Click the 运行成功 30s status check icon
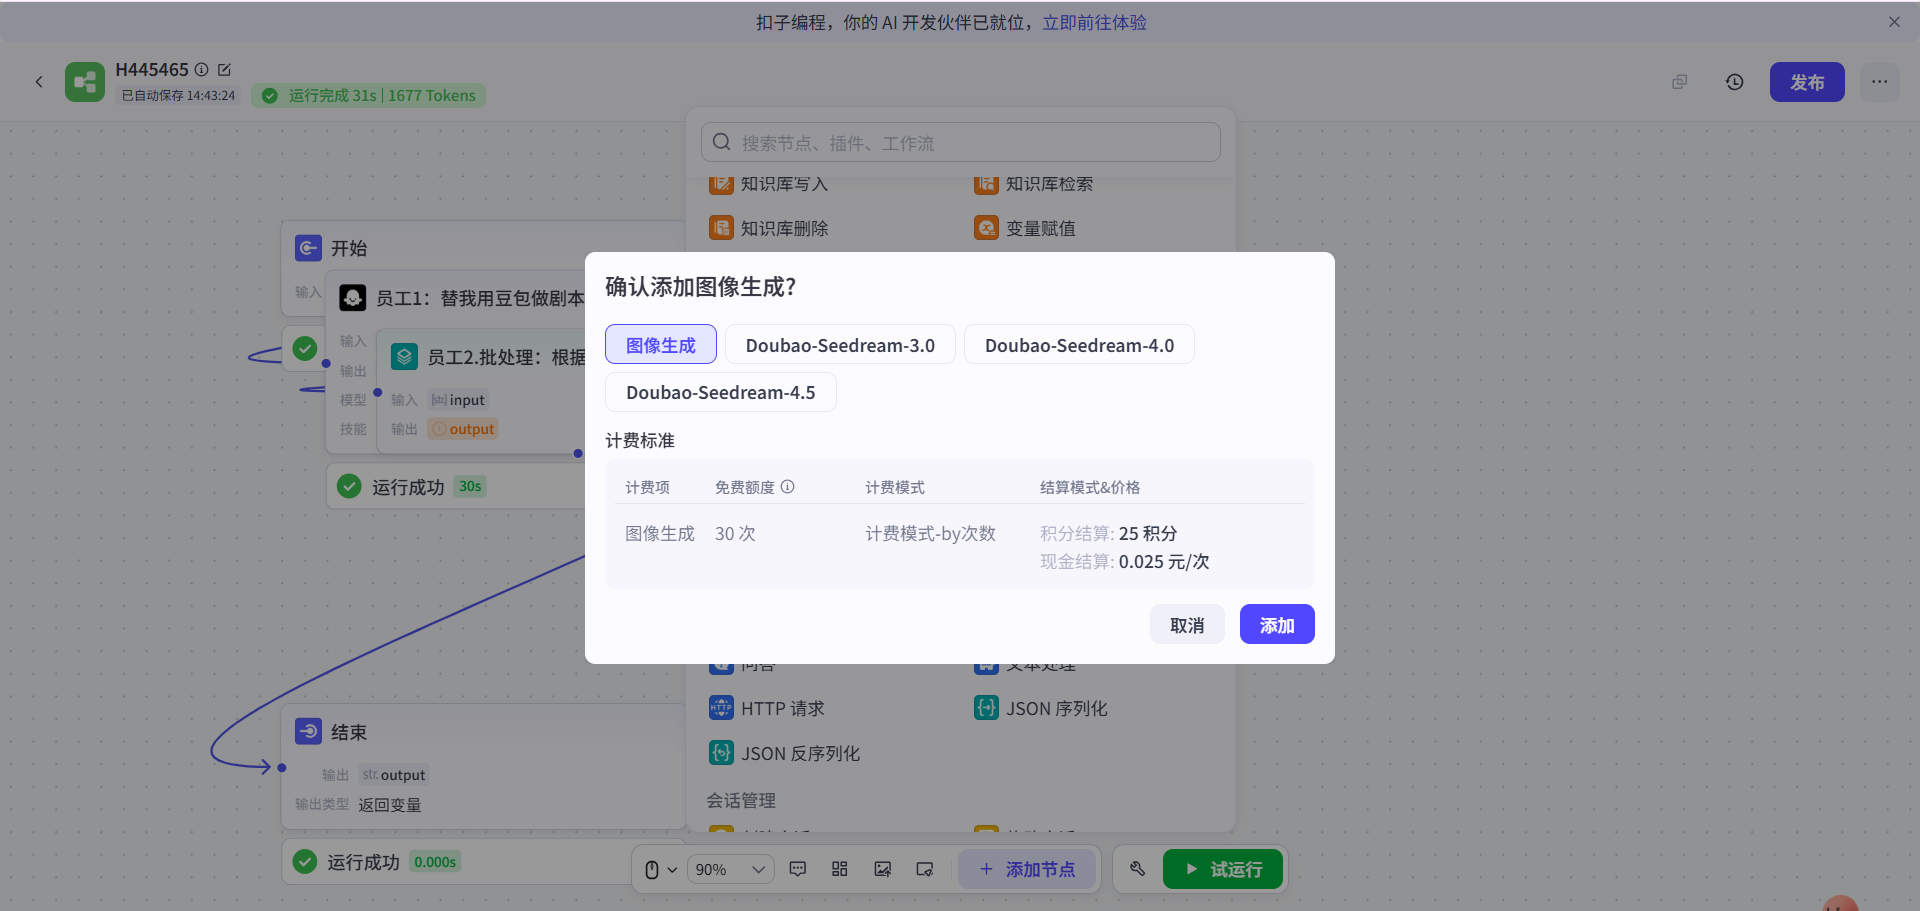Screen dimensions: 1920x911 coord(349,486)
